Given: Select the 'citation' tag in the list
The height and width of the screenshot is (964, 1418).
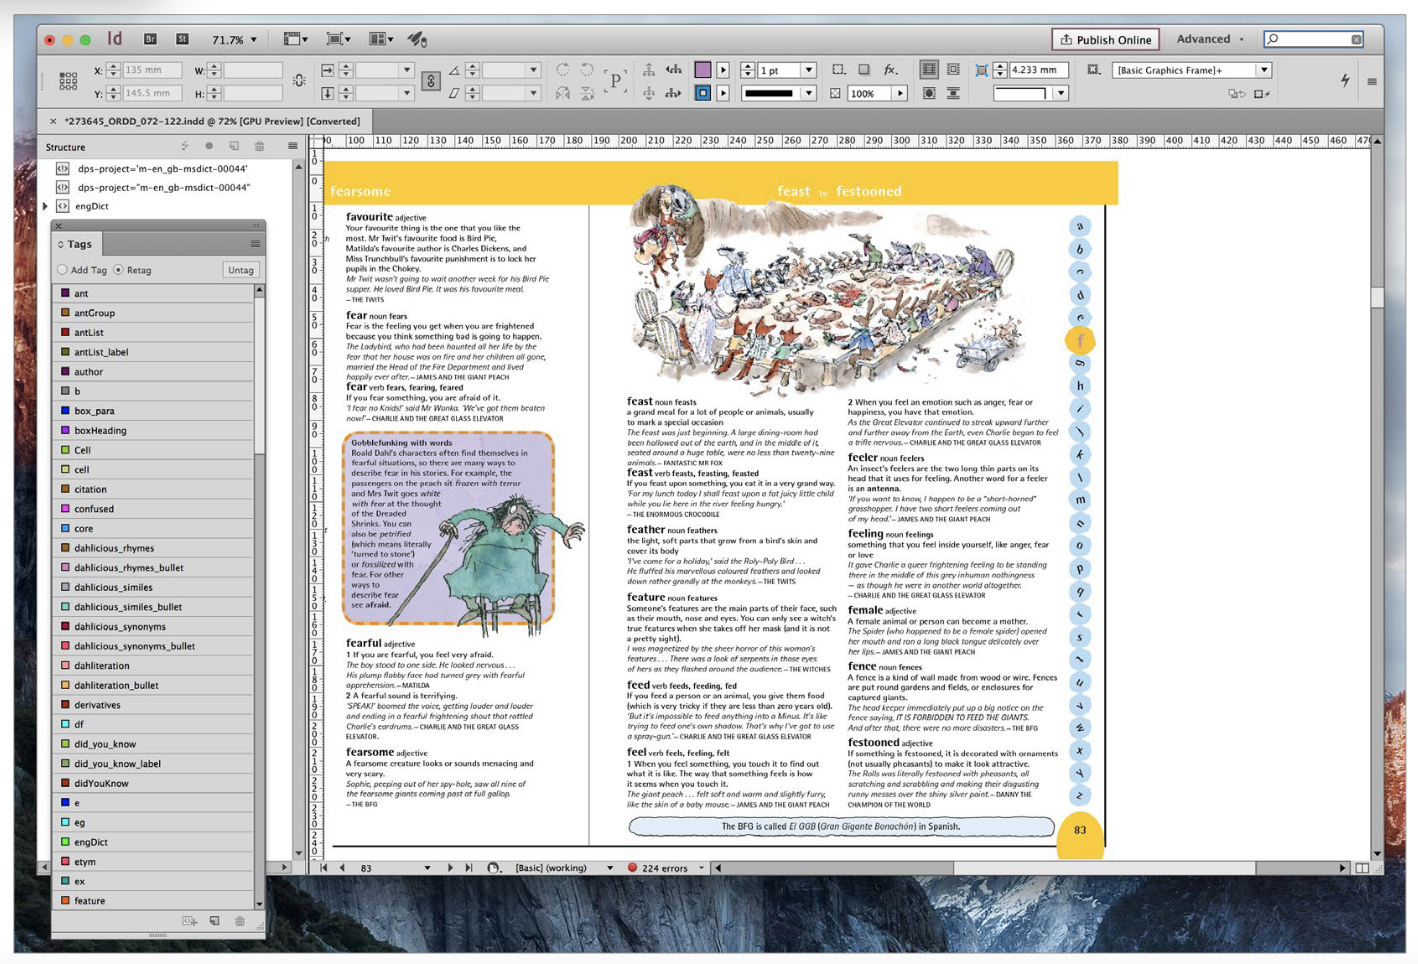Looking at the screenshot, I should coord(154,489).
